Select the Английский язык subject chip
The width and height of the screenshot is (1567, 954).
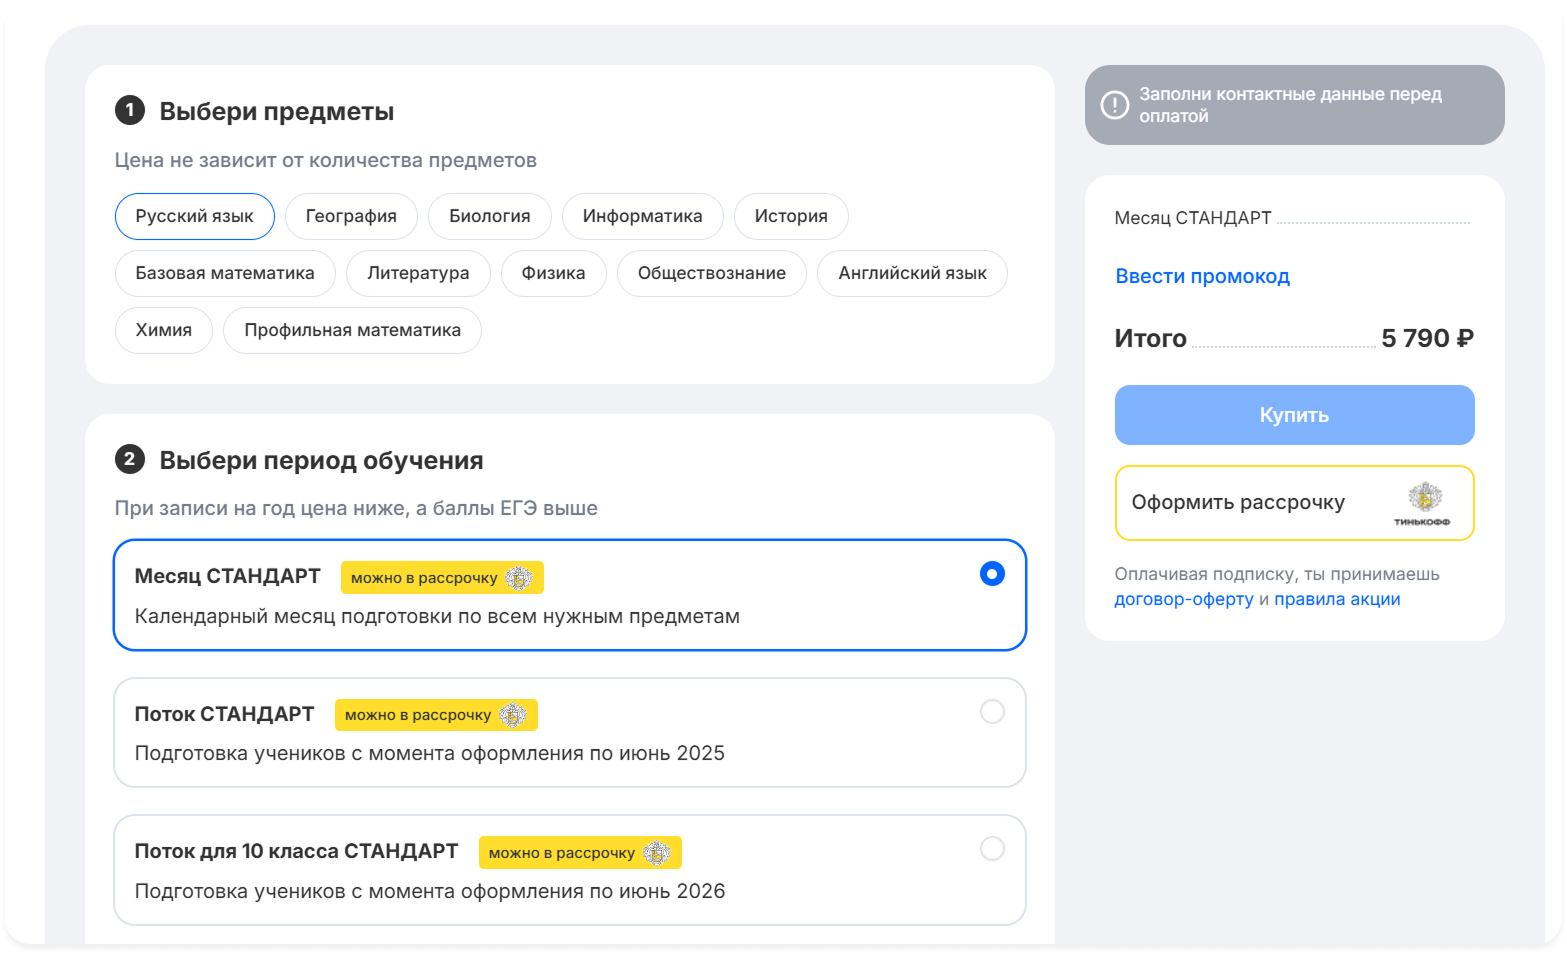(x=912, y=273)
